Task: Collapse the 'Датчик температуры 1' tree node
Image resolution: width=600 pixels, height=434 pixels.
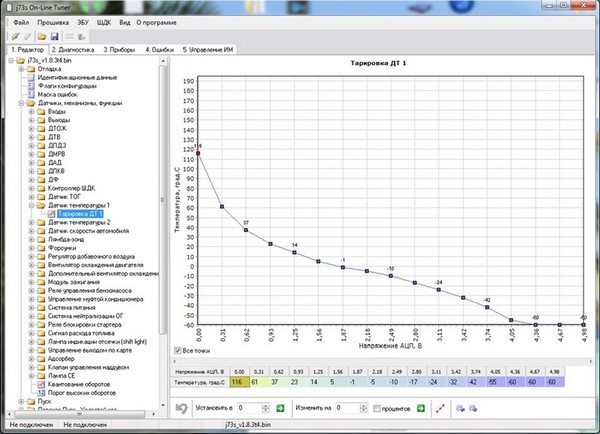Action: (x=31, y=204)
